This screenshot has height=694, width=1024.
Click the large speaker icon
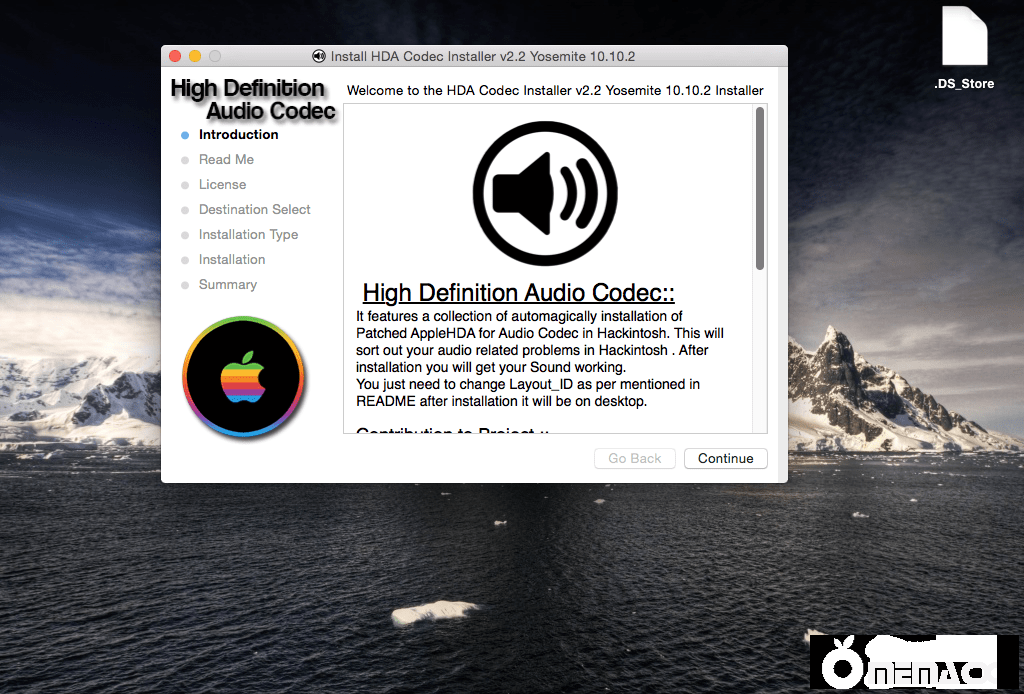click(544, 194)
